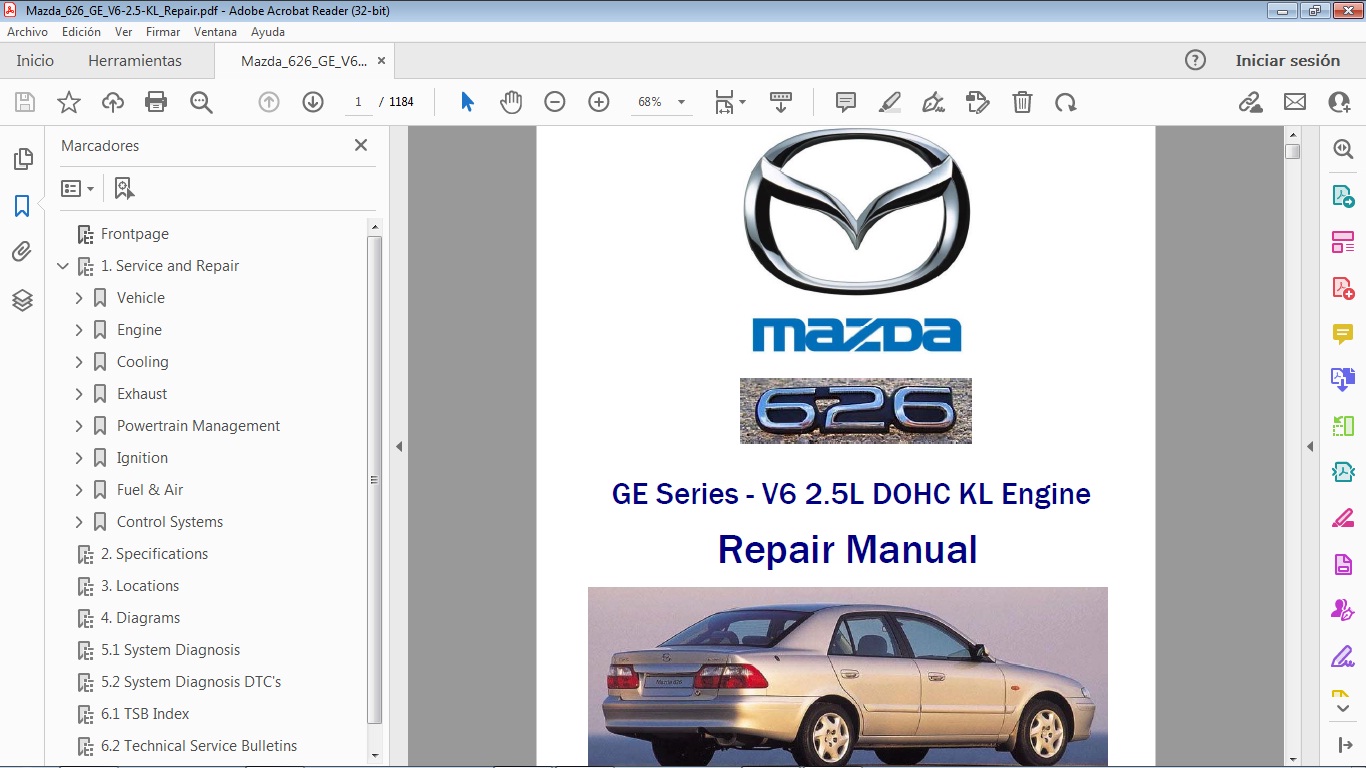Screen dimensions: 1366x768
Task: Click the Create PDF tool in right pane
Action: (x=1343, y=288)
